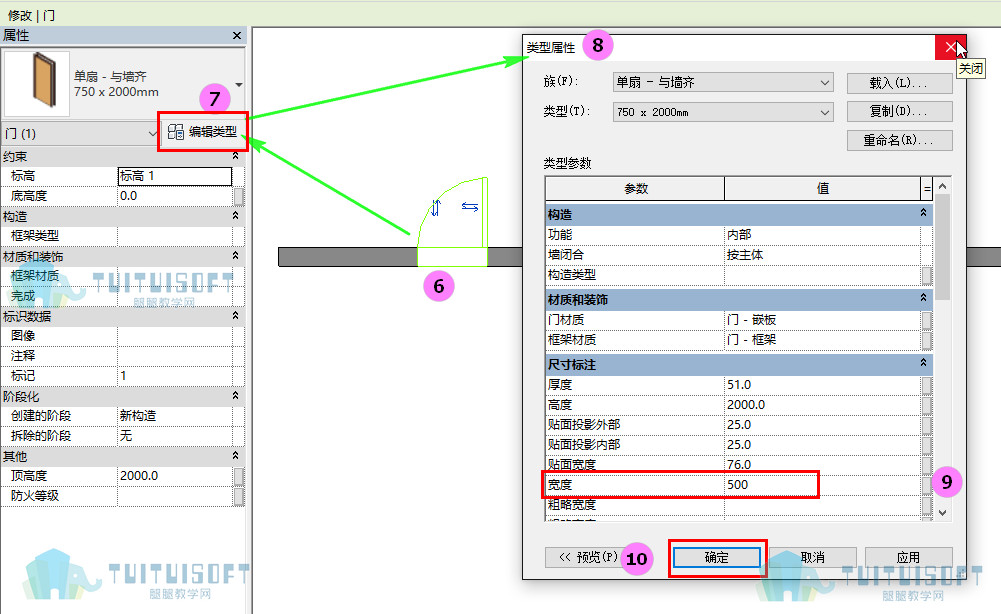
Task: Collapse the 约束 section in Properties
Action: coord(236,156)
